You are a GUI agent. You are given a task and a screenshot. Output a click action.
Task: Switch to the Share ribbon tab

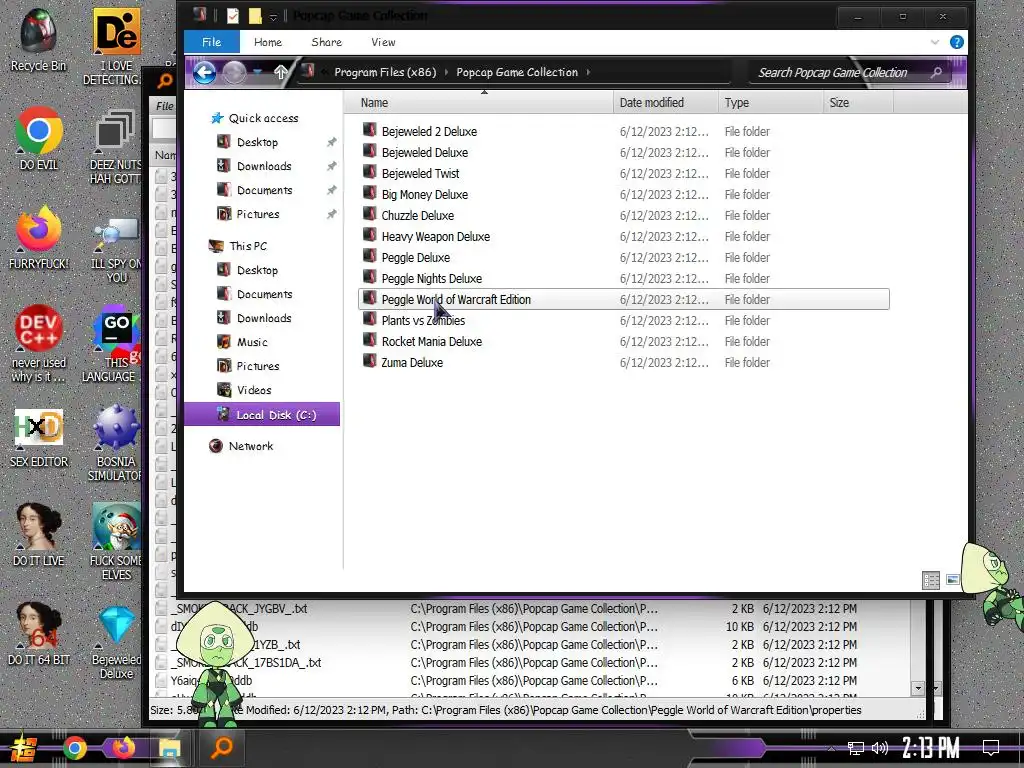[x=327, y=42]
